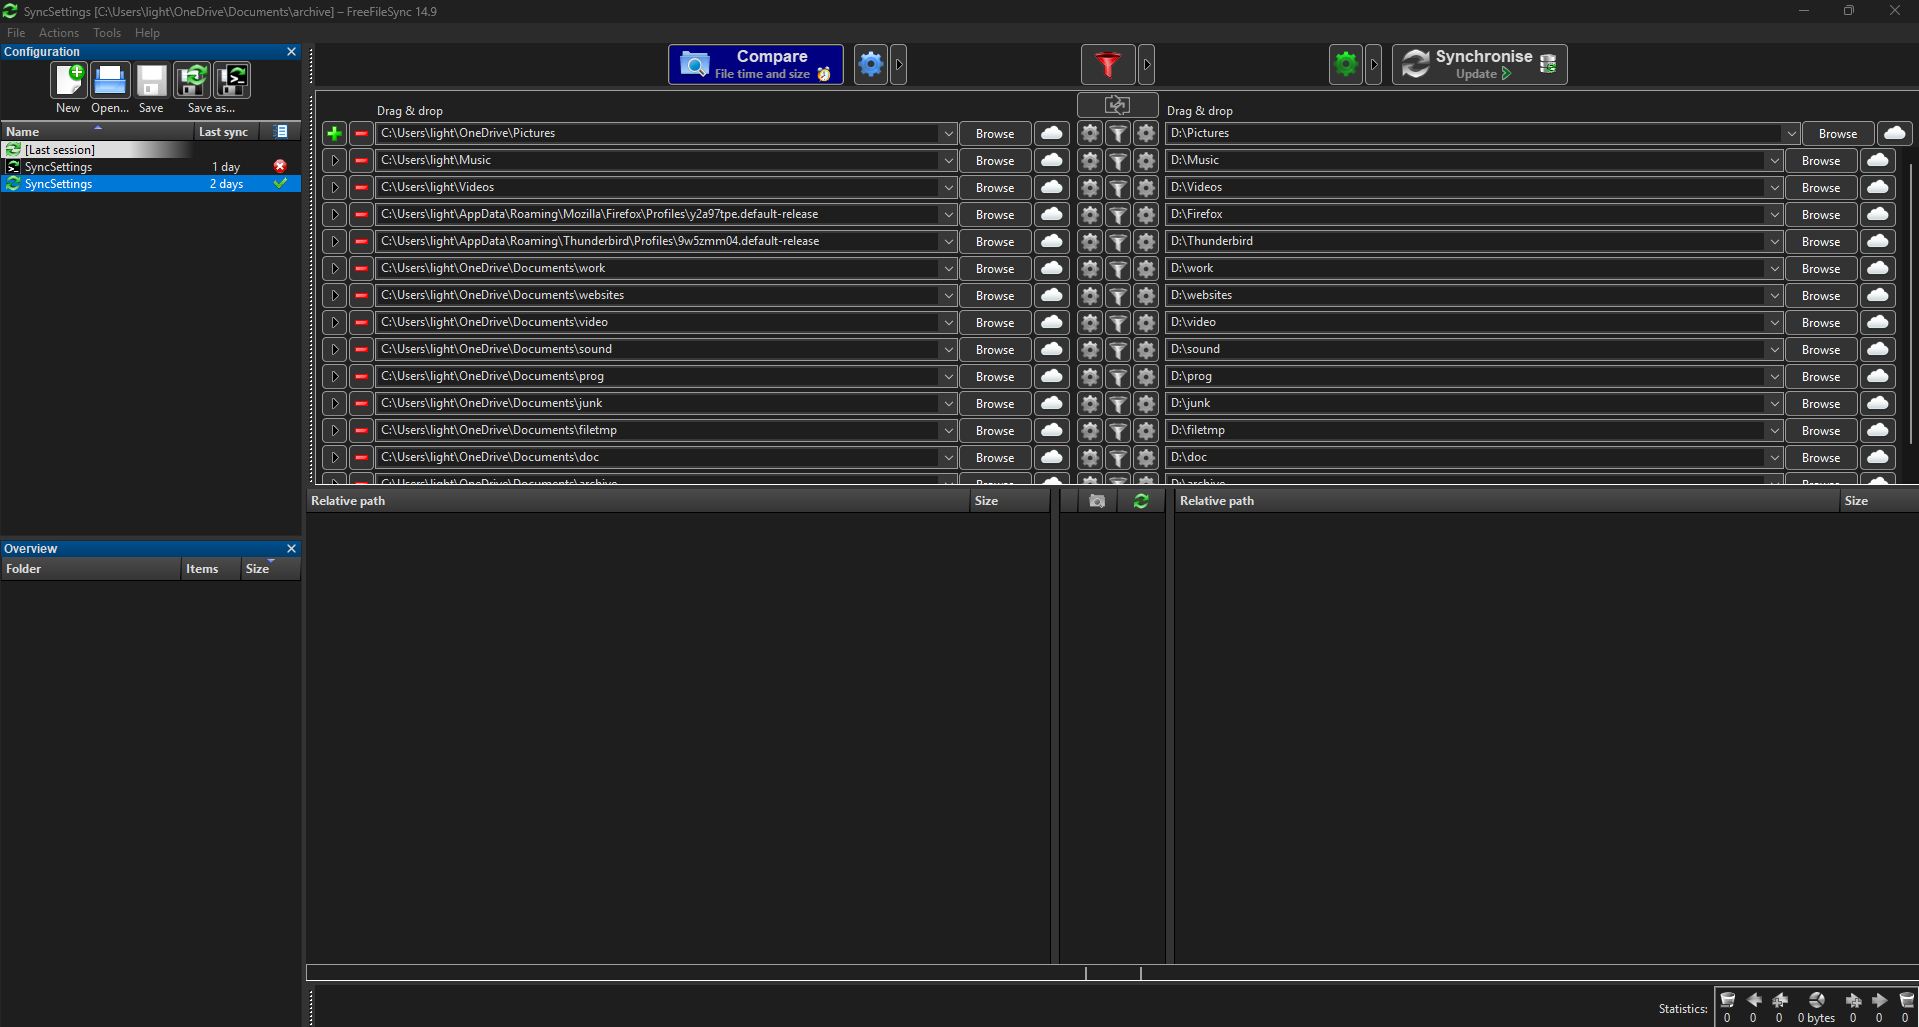The image size is (1919, 1027).
Task: Open synchronisation settings green gear icon
Action: [x=1346, y=65]
